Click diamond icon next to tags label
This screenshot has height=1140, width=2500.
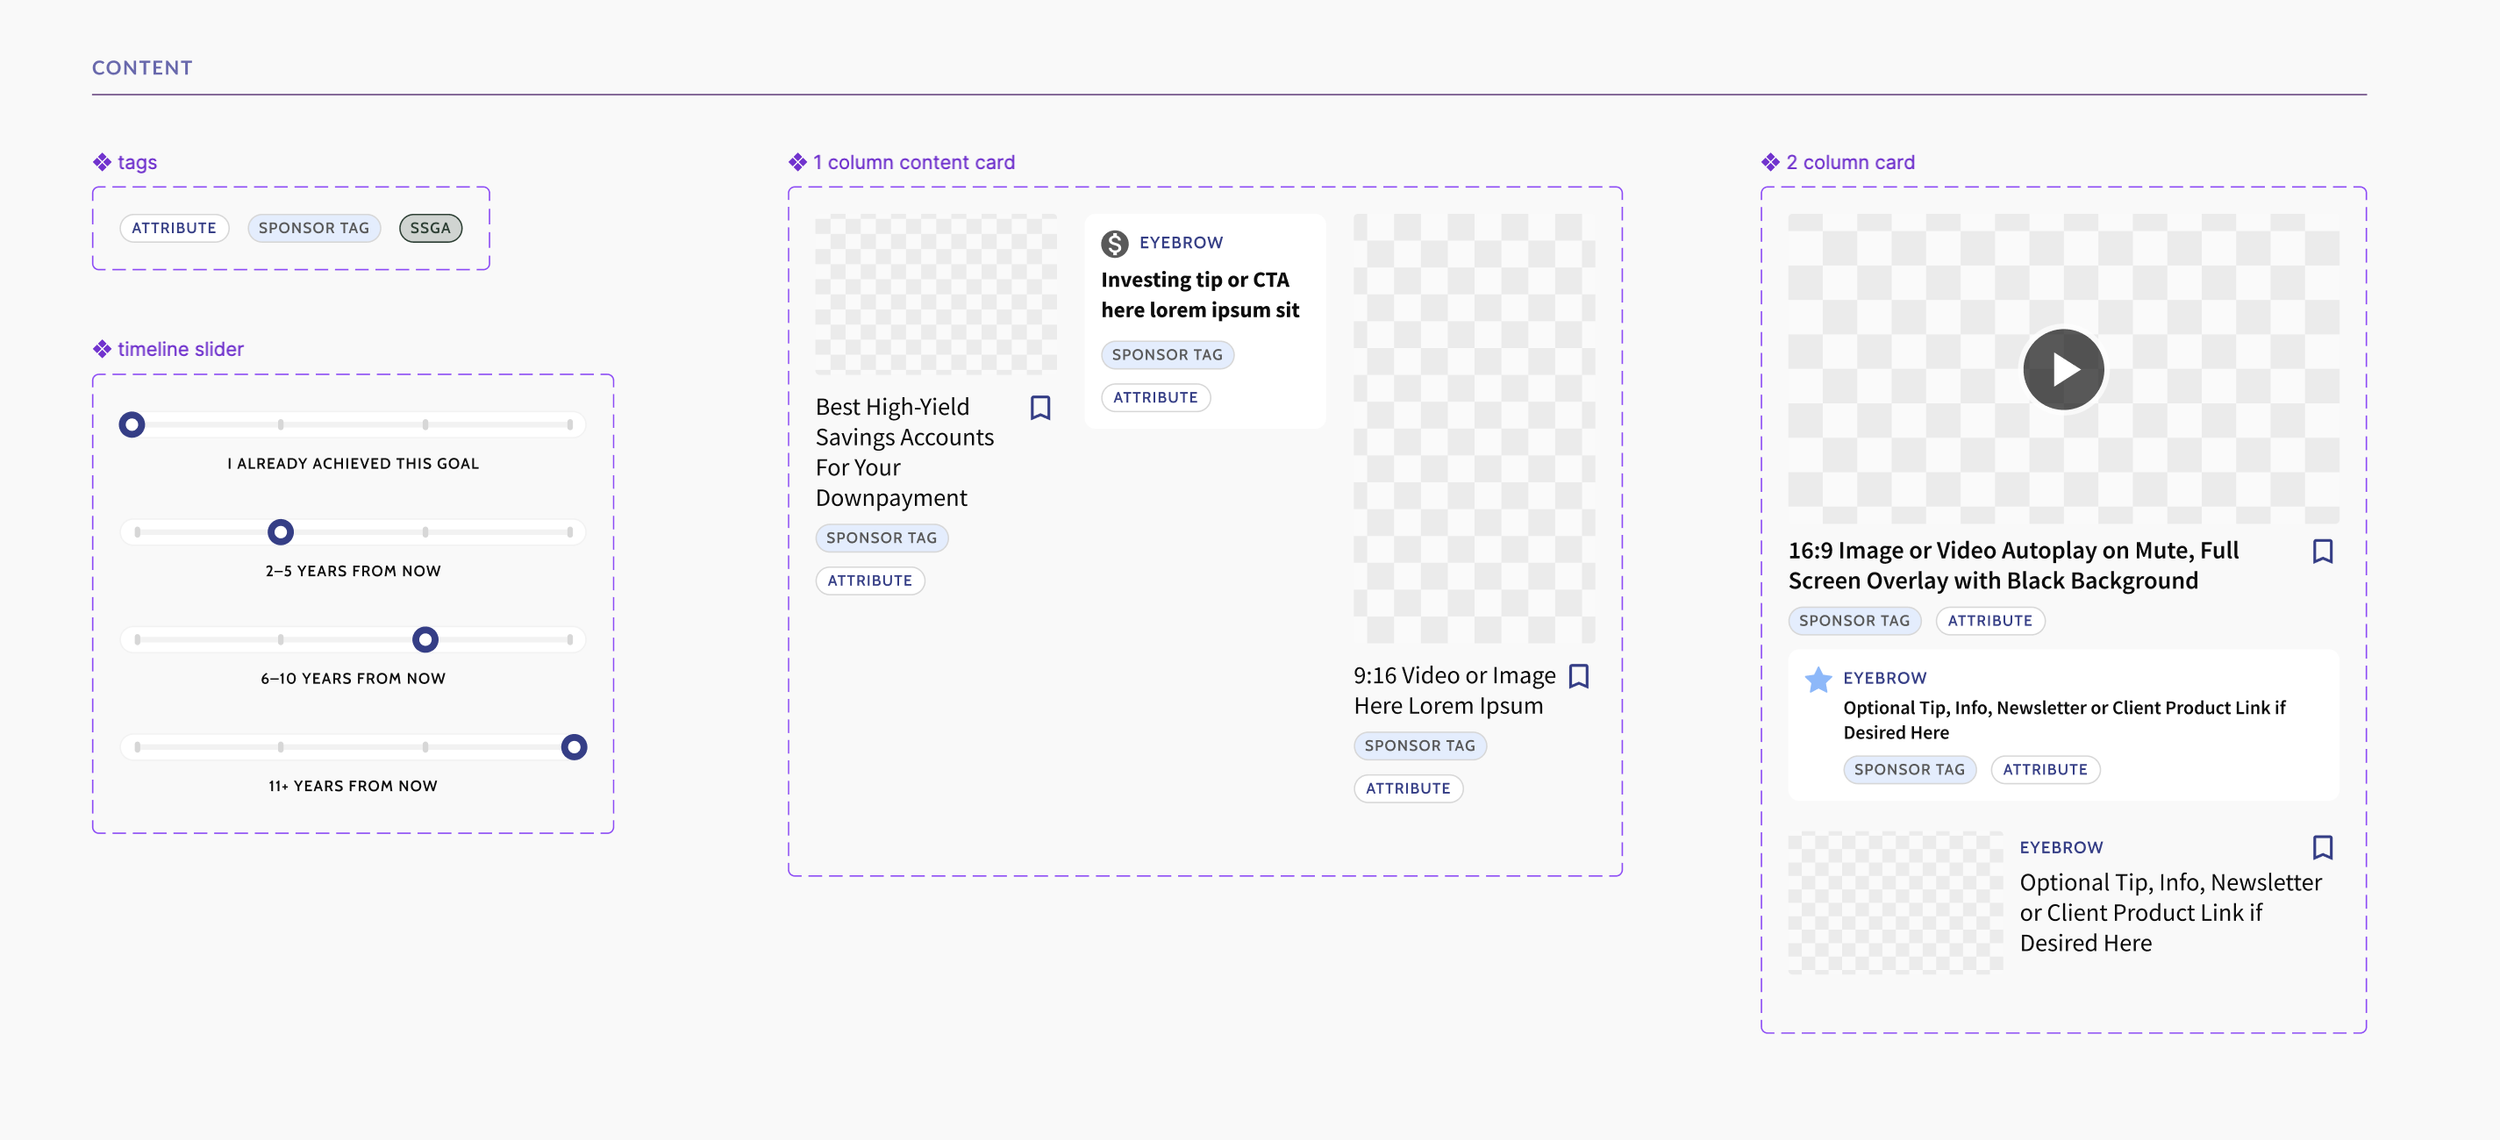click(102, 162)
